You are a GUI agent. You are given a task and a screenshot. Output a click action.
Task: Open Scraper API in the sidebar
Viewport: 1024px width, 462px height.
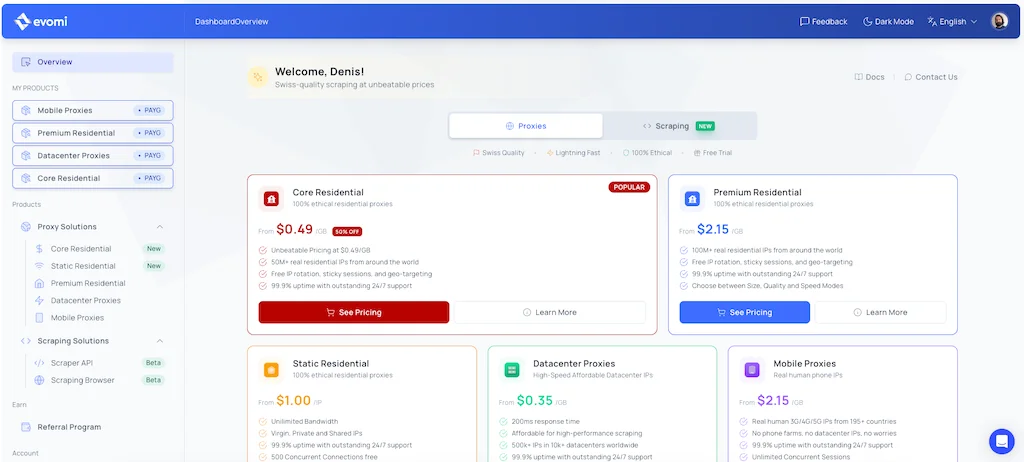point(71,363)
